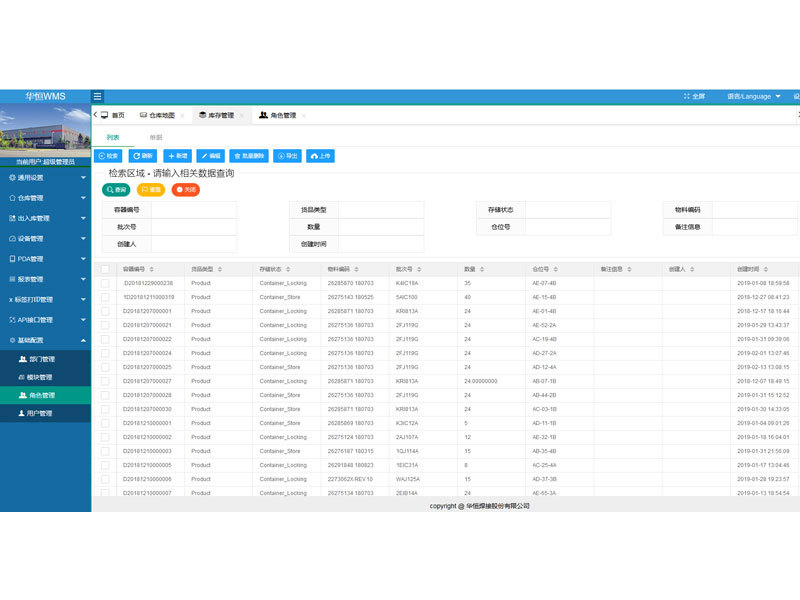Click the 容器编号 search input field
Image resolution: width=800 pixels, height=600 pixels.
[194, 209]
